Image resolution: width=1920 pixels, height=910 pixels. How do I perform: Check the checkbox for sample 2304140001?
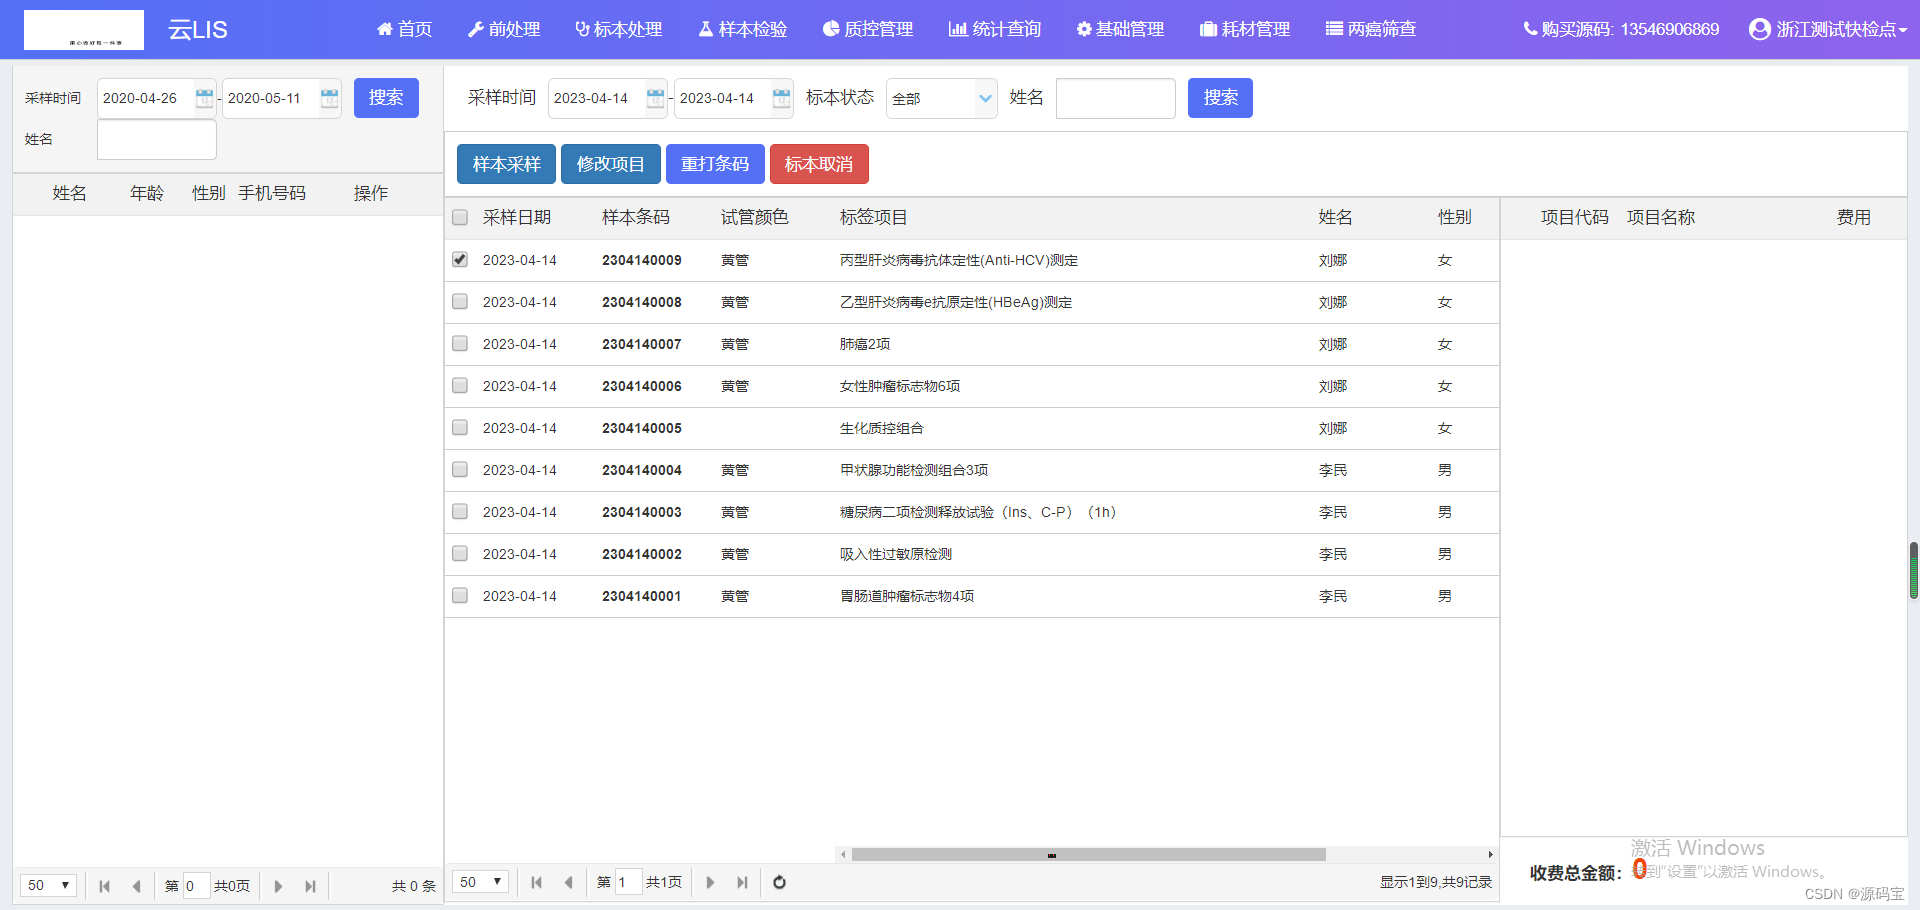click(459, 595)
